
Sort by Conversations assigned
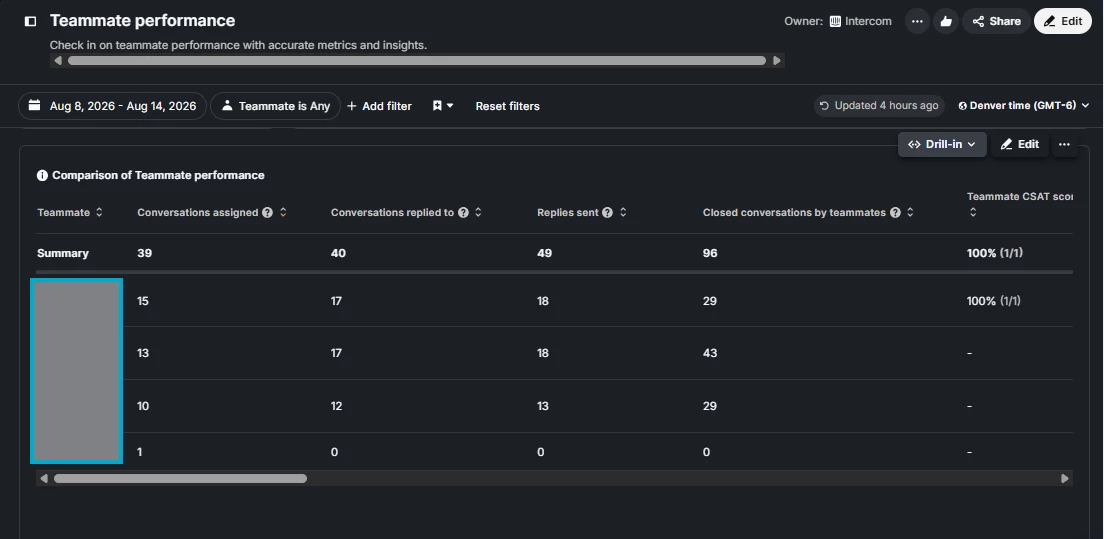(283, 212)
